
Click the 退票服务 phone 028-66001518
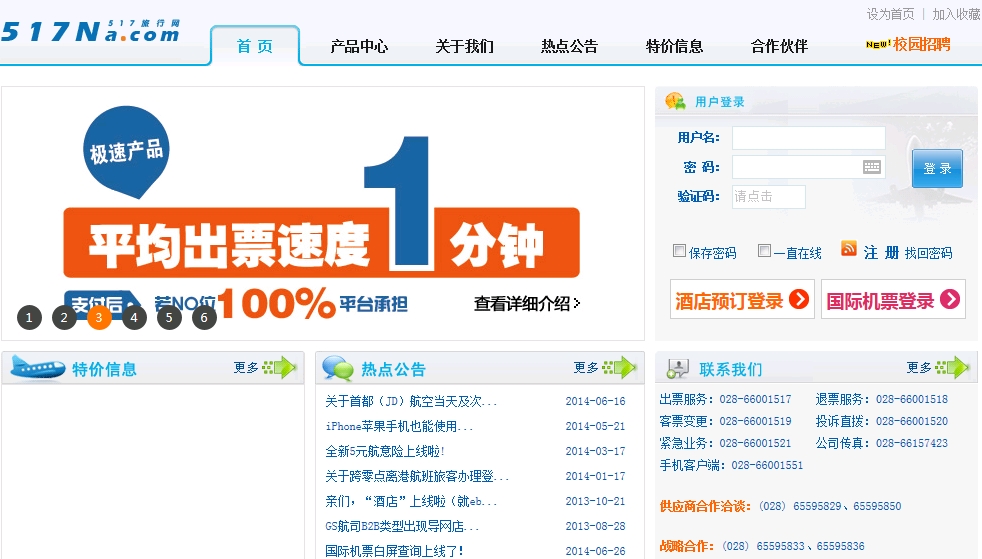[x=912, y=399]
